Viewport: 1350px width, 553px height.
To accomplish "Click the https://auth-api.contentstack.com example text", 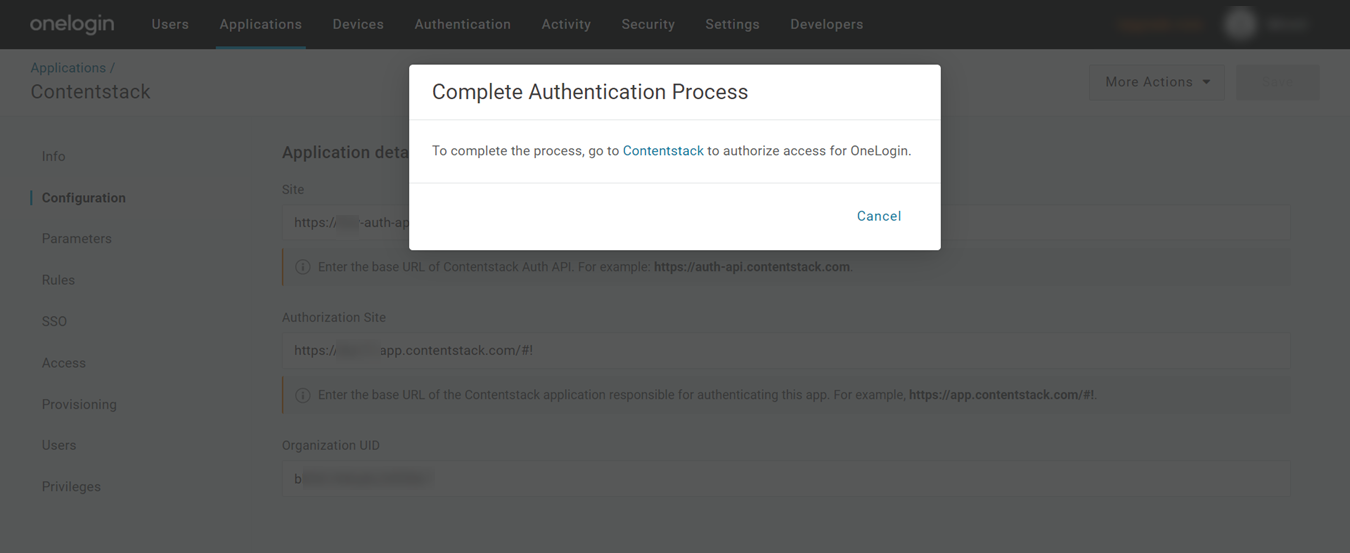I will point(752,267).
